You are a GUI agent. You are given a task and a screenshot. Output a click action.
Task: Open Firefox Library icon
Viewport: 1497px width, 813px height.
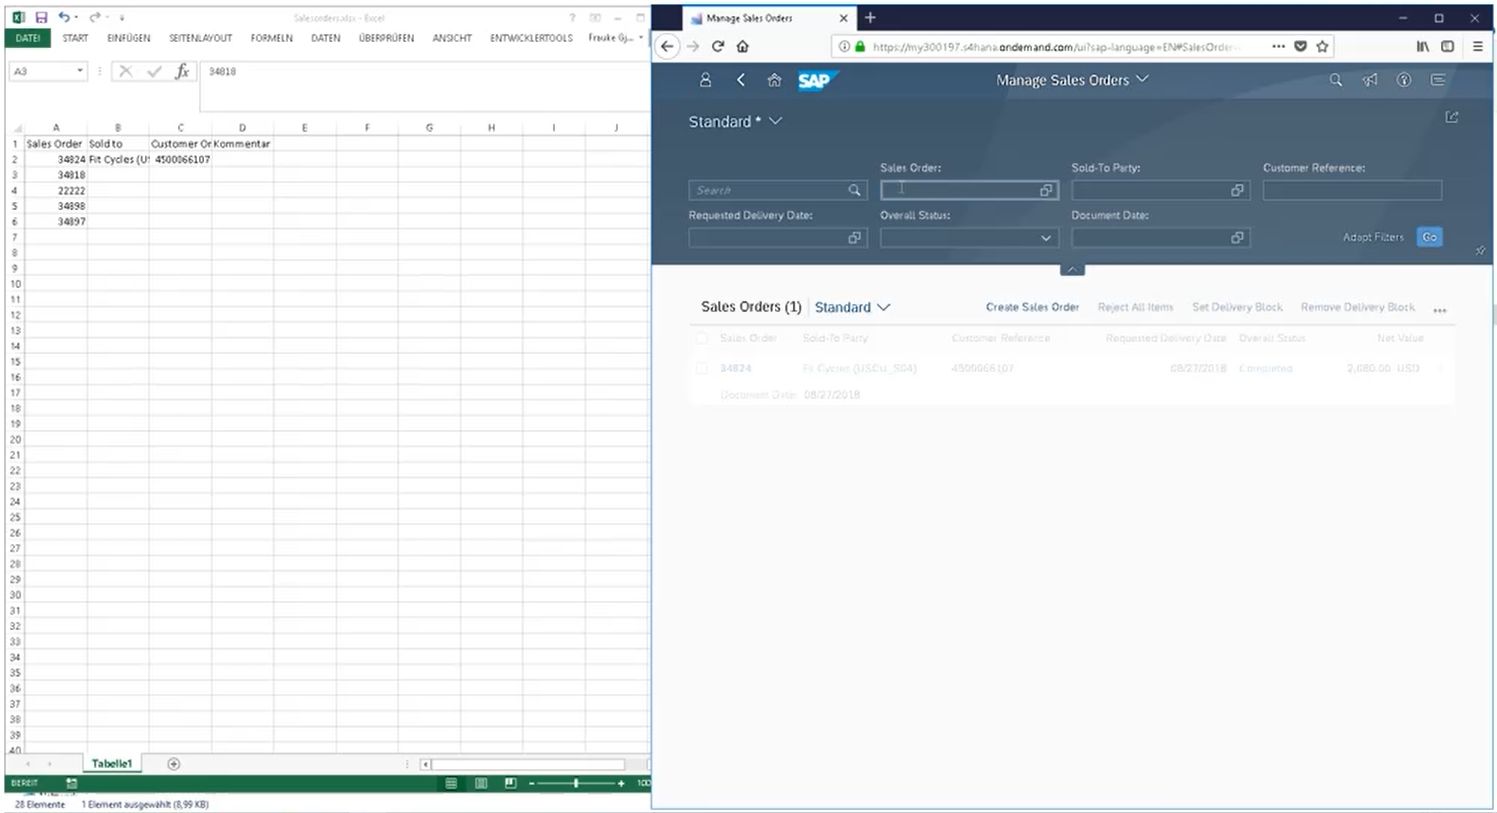1422,46
